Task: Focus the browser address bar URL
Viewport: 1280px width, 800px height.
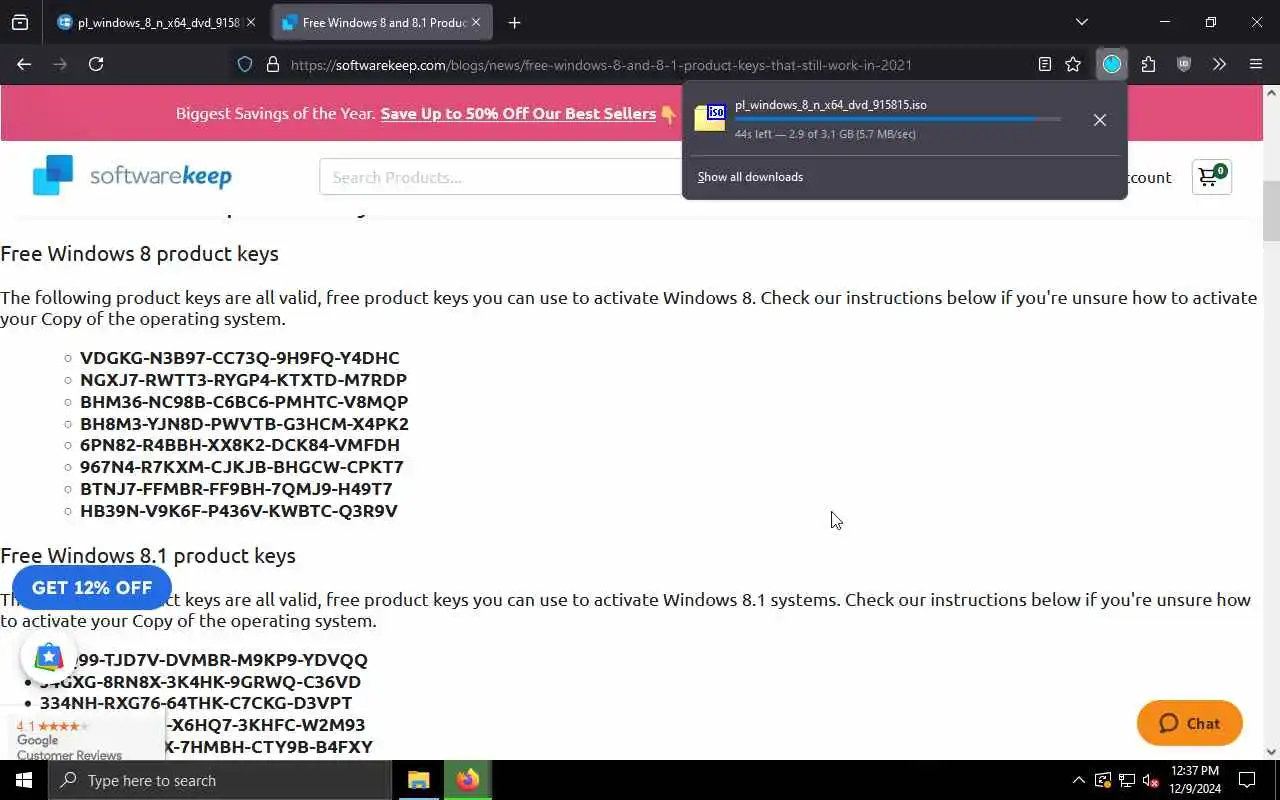Action: pos(601,65)
